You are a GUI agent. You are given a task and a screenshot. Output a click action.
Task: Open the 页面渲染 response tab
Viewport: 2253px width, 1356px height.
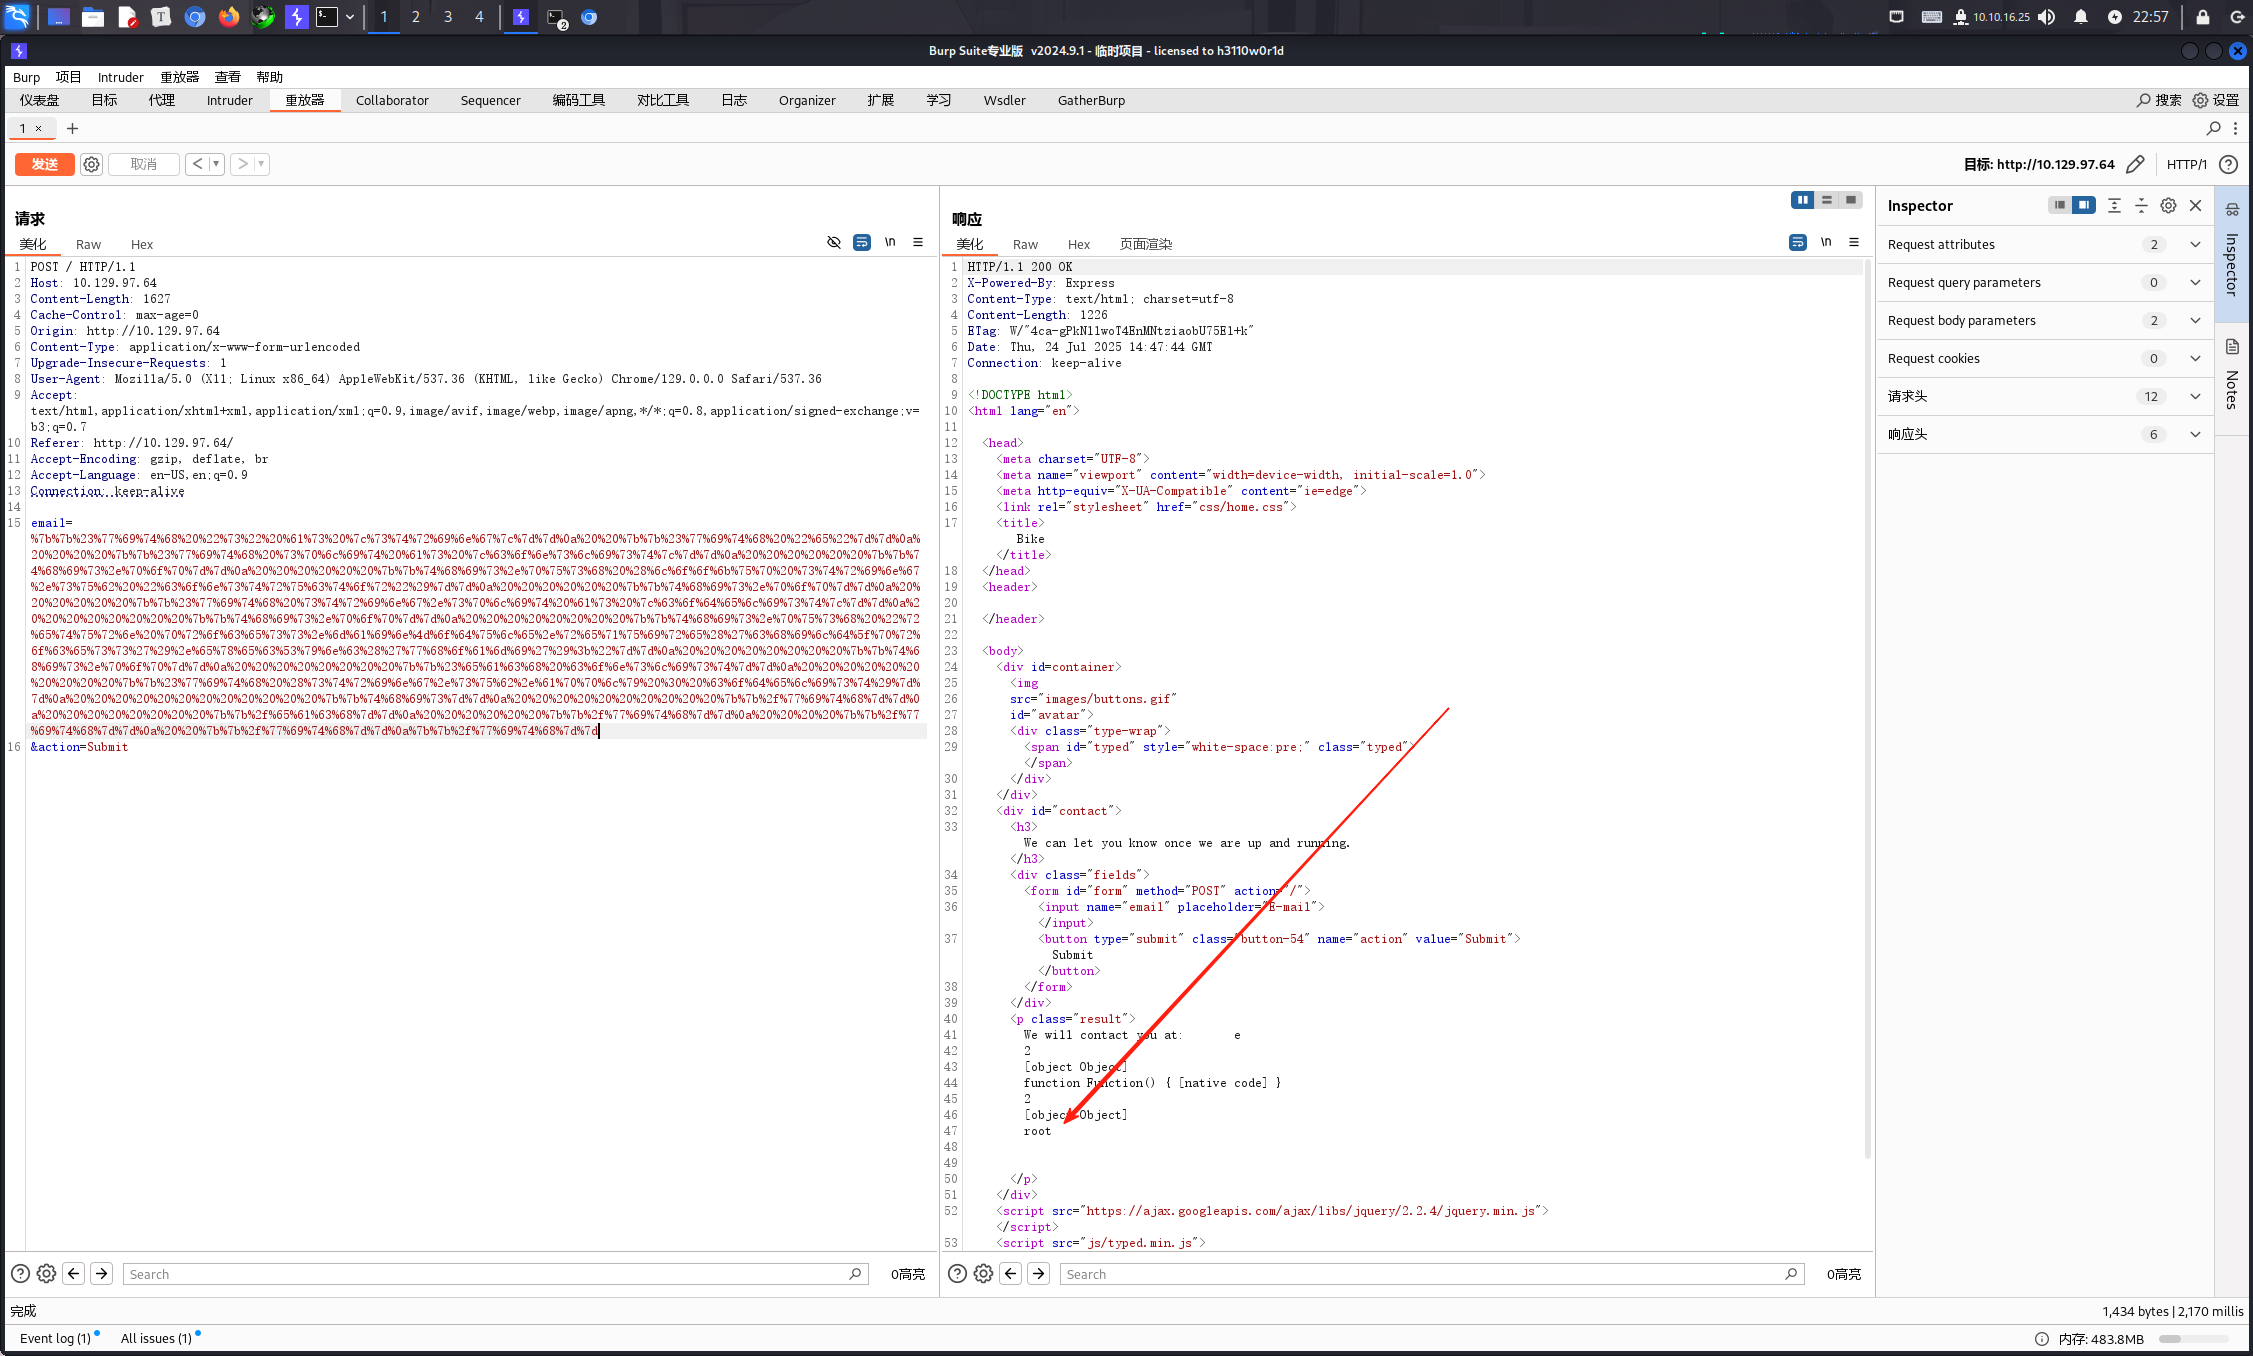[x=1145, y=244]
